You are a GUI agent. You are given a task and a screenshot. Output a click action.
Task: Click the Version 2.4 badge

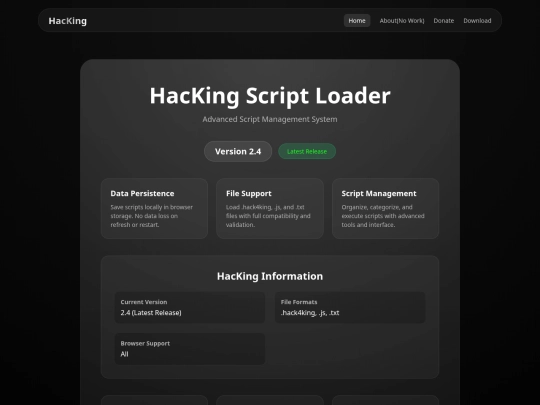coord(238,152)
